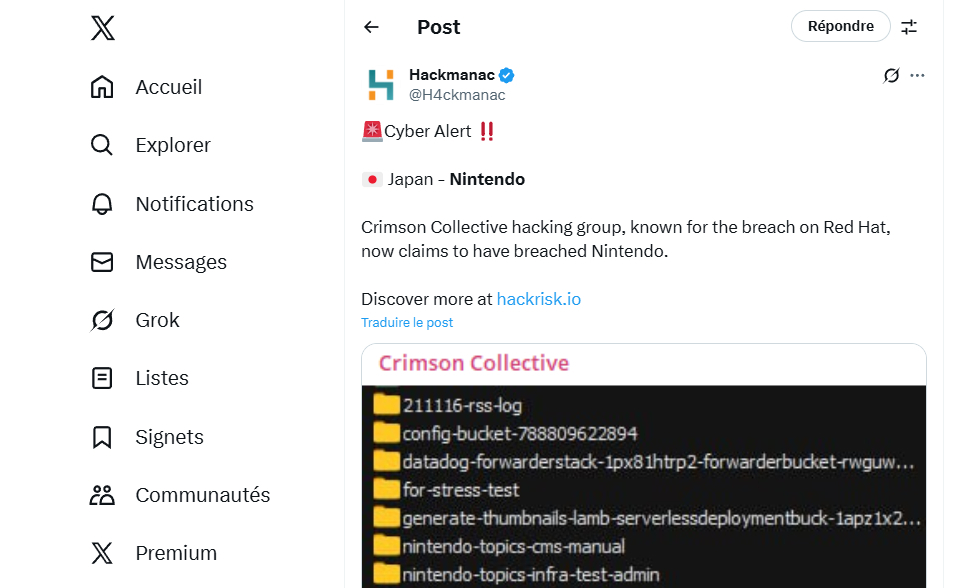960x588 pixels.
Task: Open reply filter settings icon
Action: click(909, 27)
